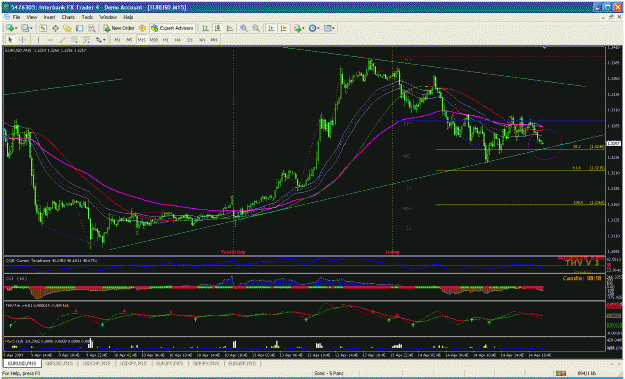
Task: Switch chart to candlesticks style
Action: click(x=217, y=28)
